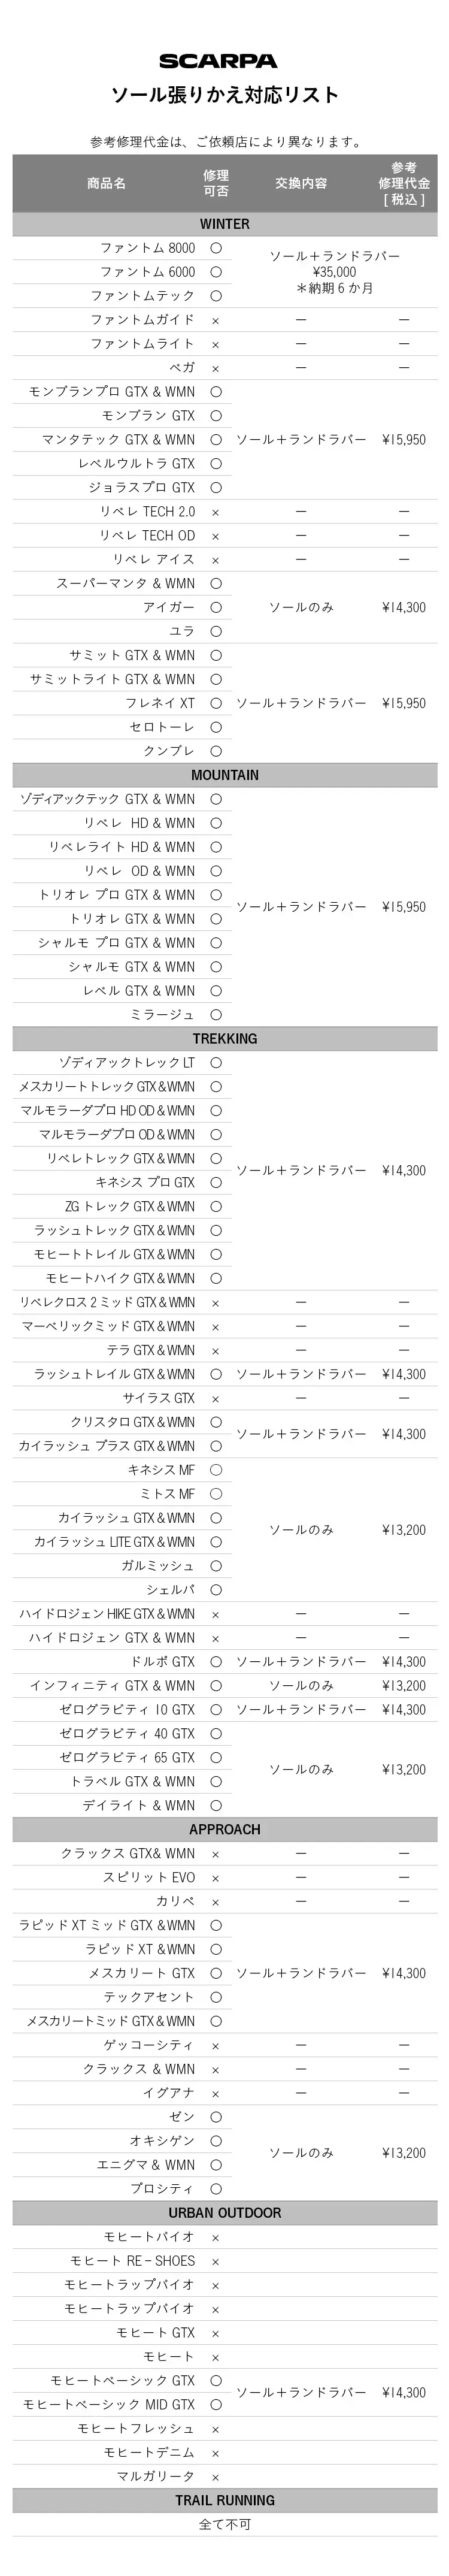The image size is (449, 2576).
Task: Select the × mark next to サイラス GTX
Action: 216,1399
